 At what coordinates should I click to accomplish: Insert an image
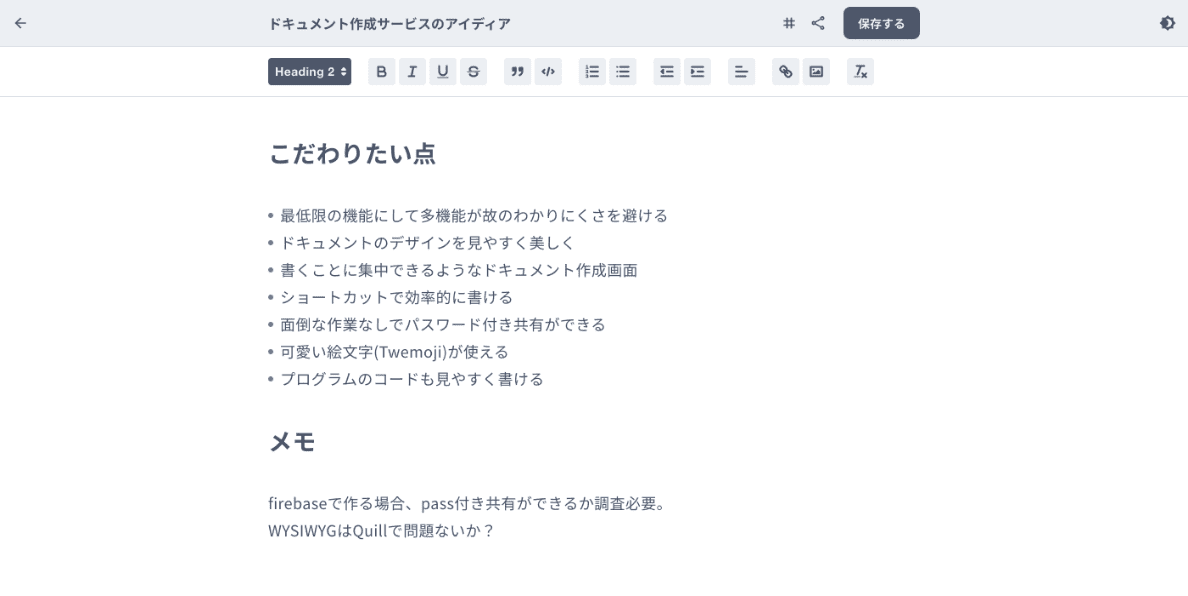tap(816, 72)
